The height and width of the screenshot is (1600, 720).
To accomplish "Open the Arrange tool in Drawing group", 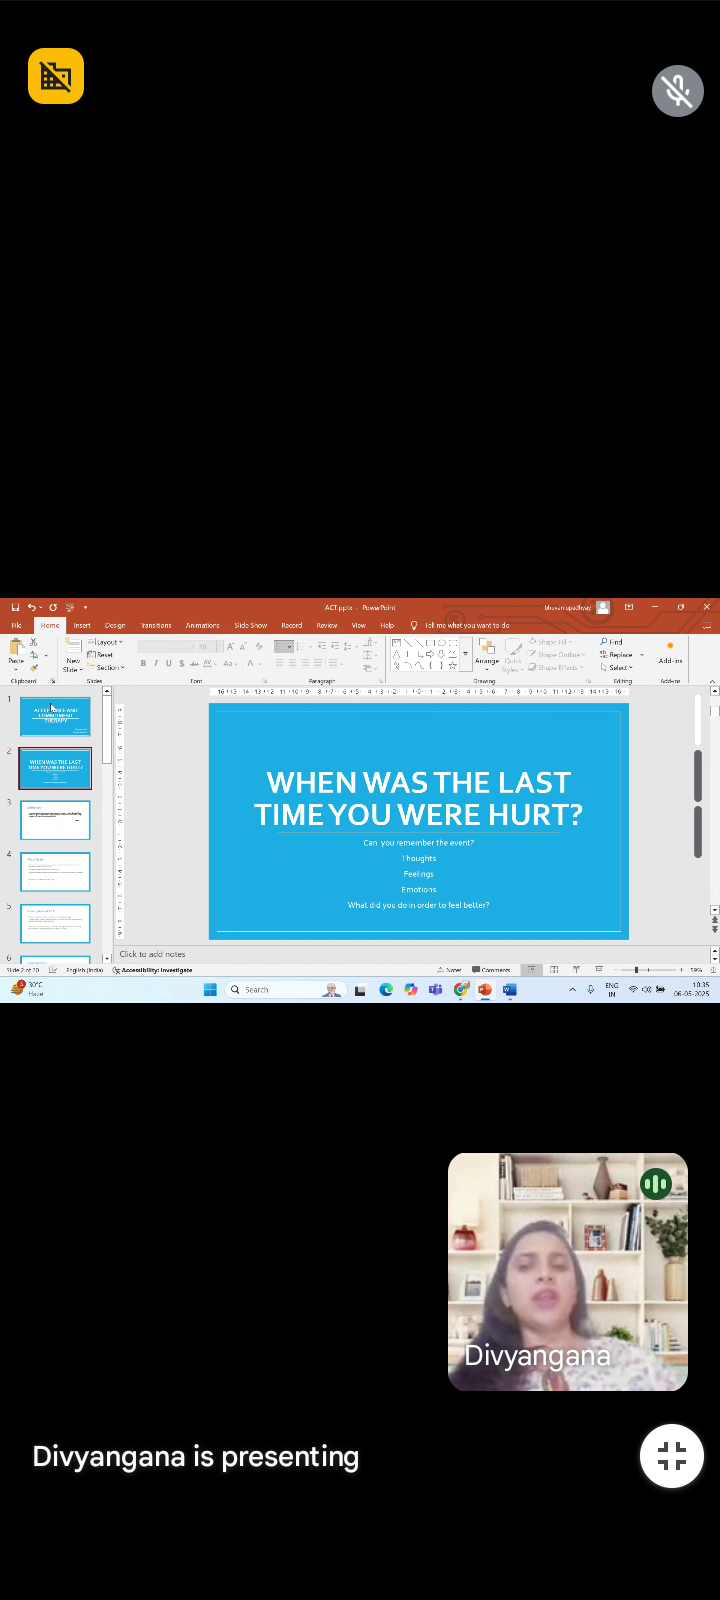I will [487, 653].
